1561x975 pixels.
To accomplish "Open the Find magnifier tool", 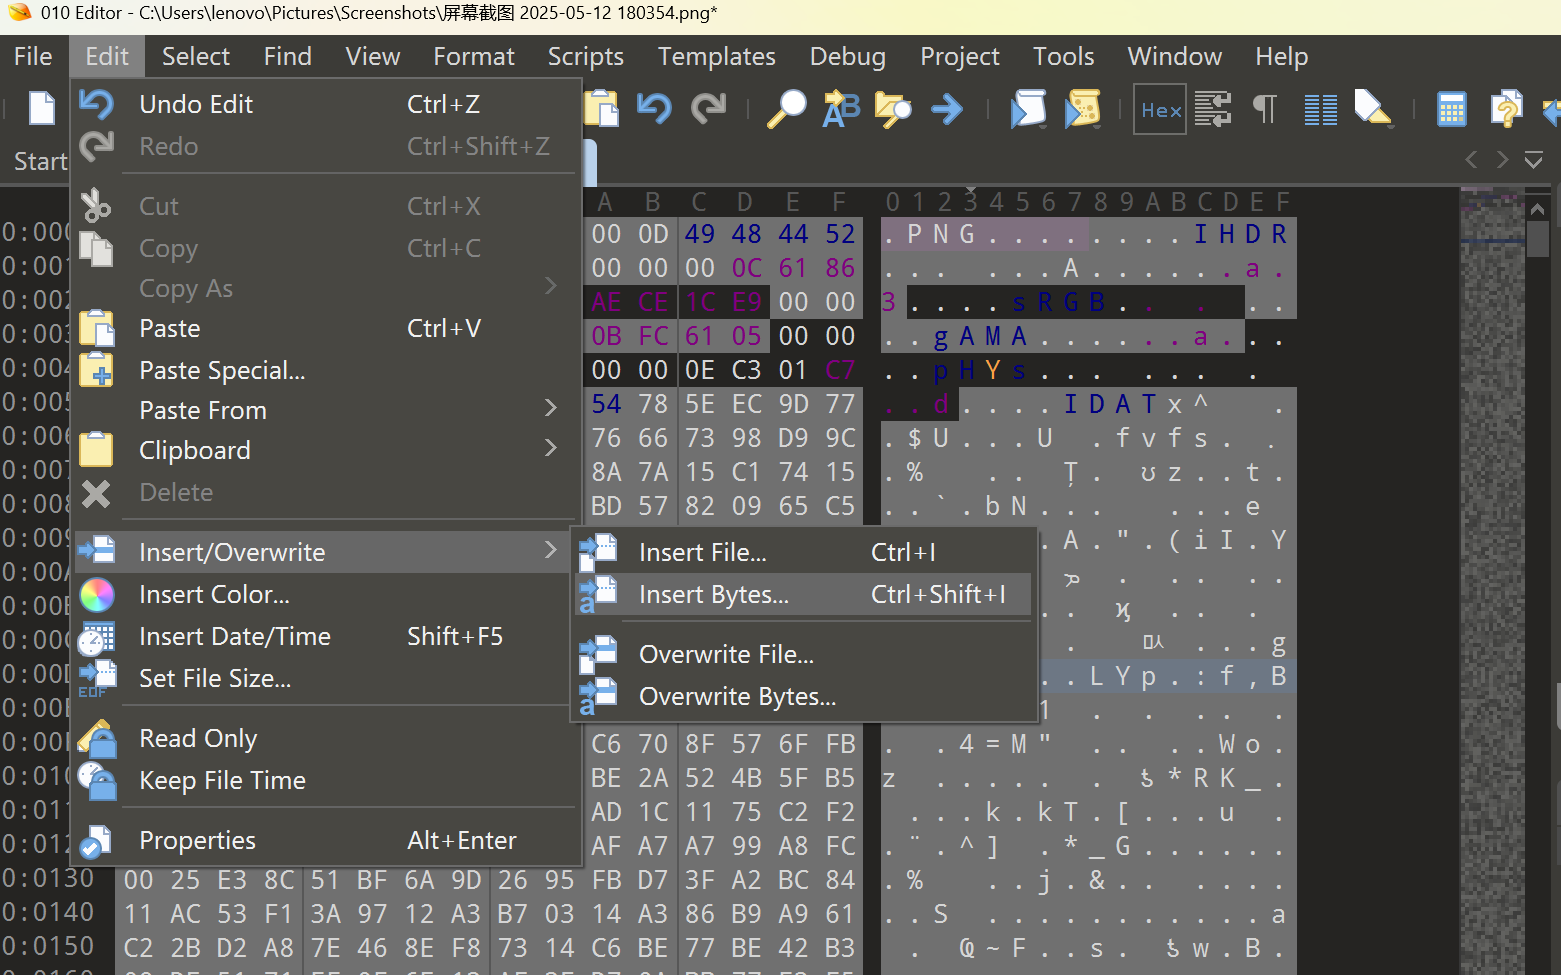I will 787,108.
